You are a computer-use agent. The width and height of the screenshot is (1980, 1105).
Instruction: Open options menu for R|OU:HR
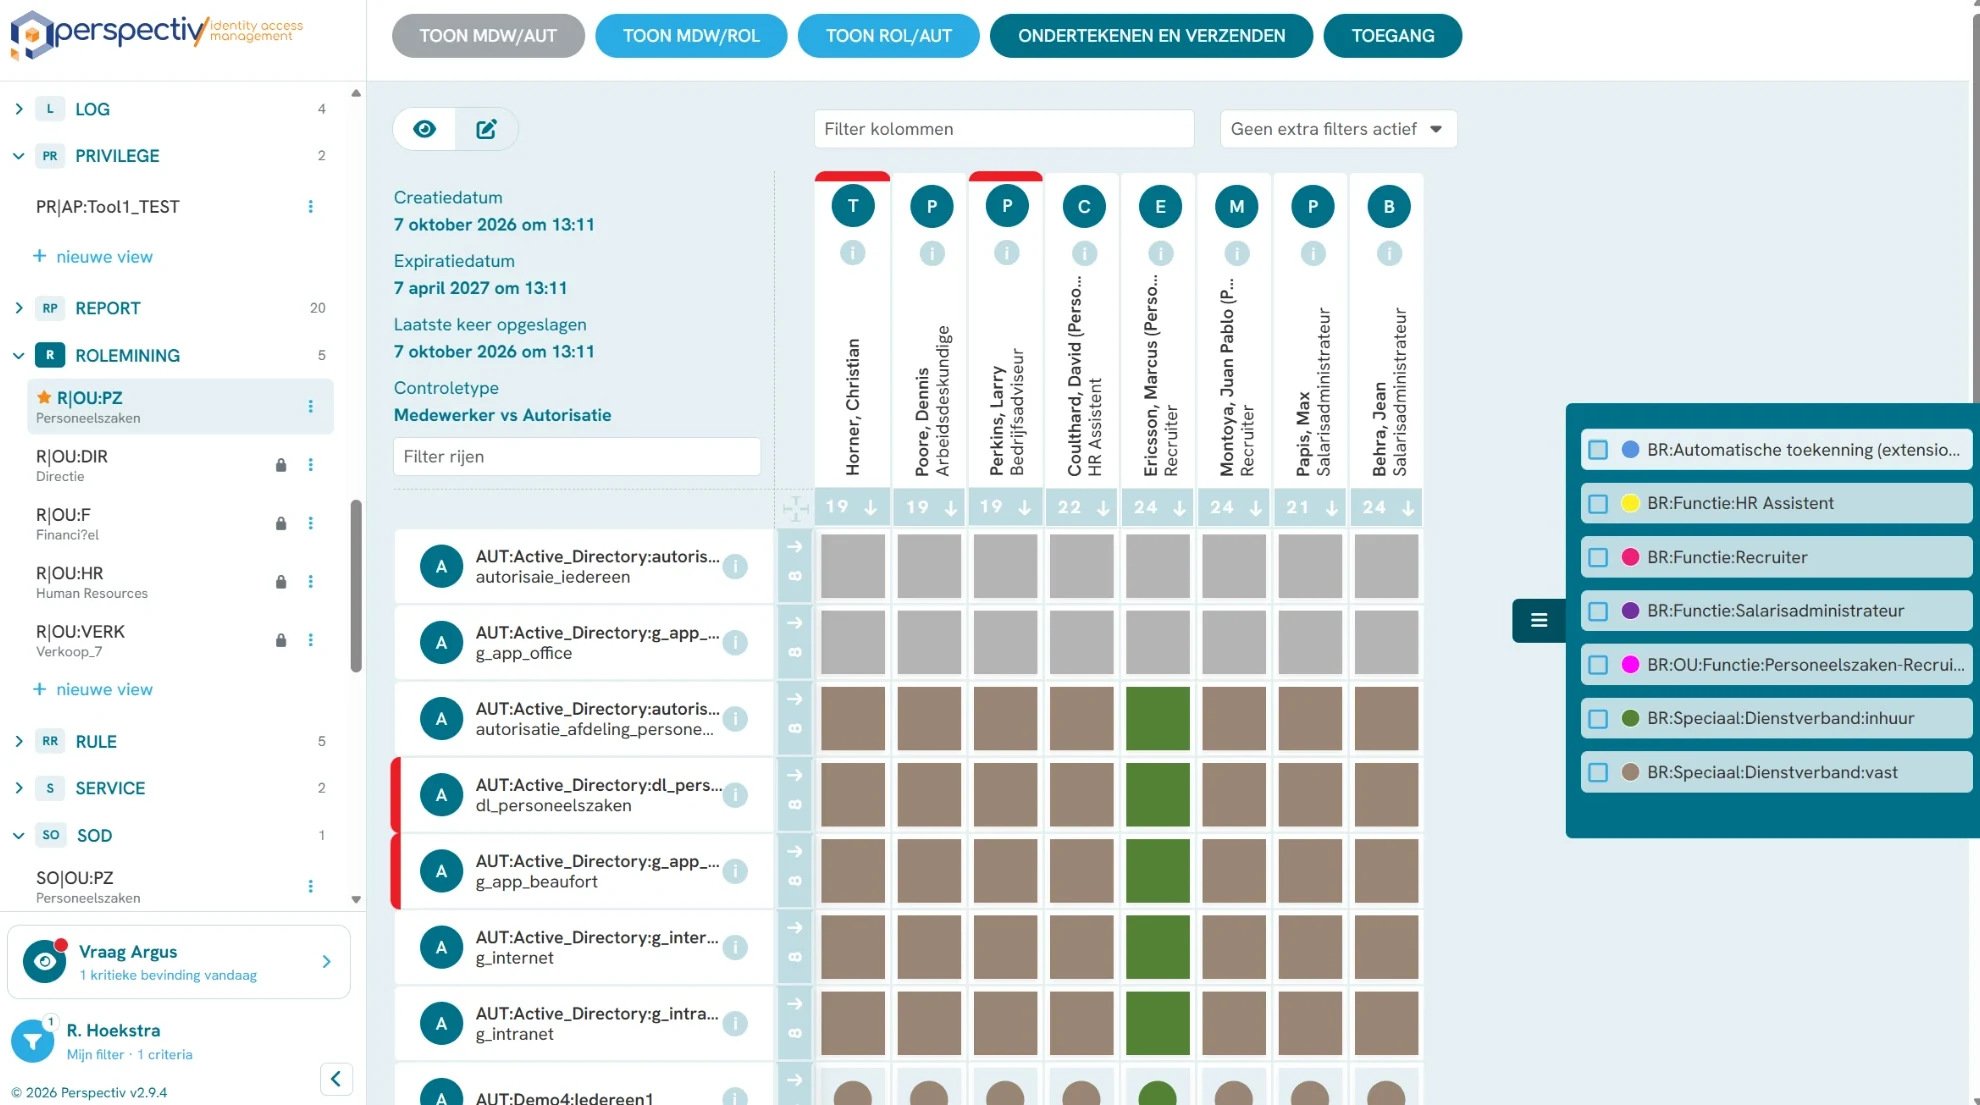tap(310, 581)
